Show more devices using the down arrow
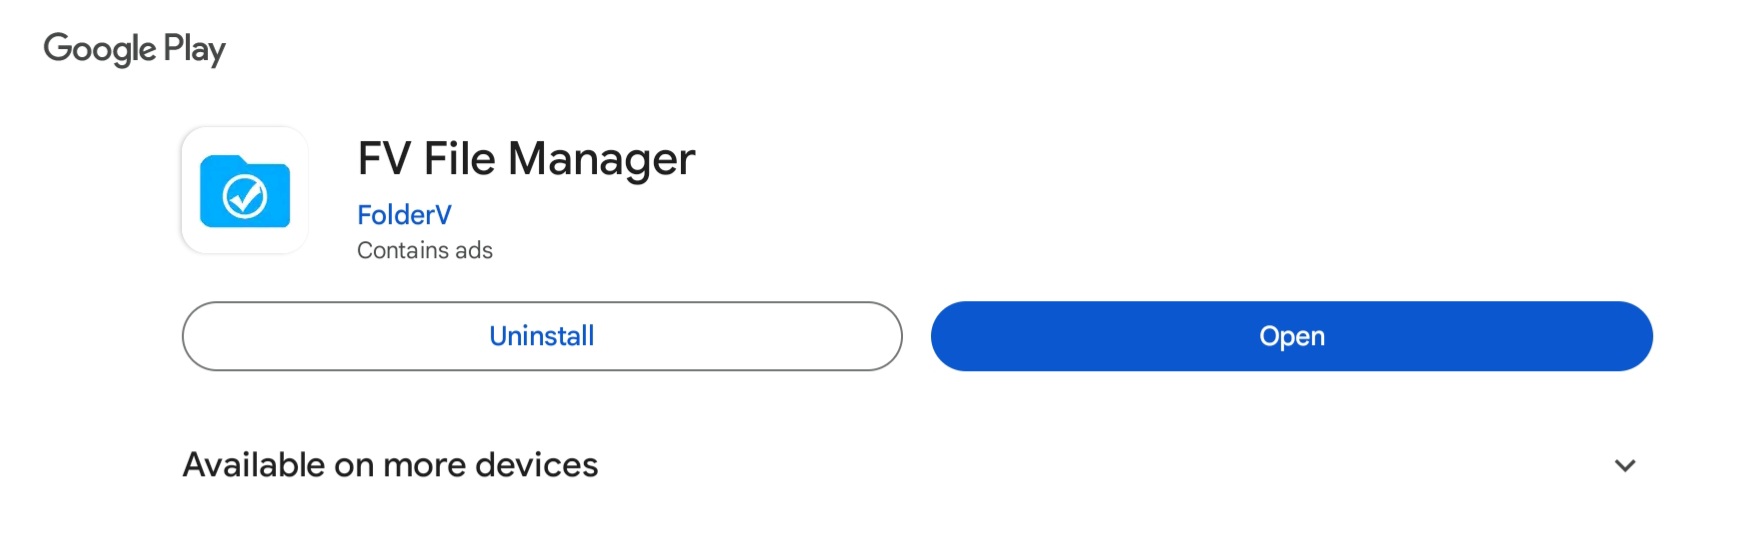1763x552 pixels. (x=1625, y=465)
